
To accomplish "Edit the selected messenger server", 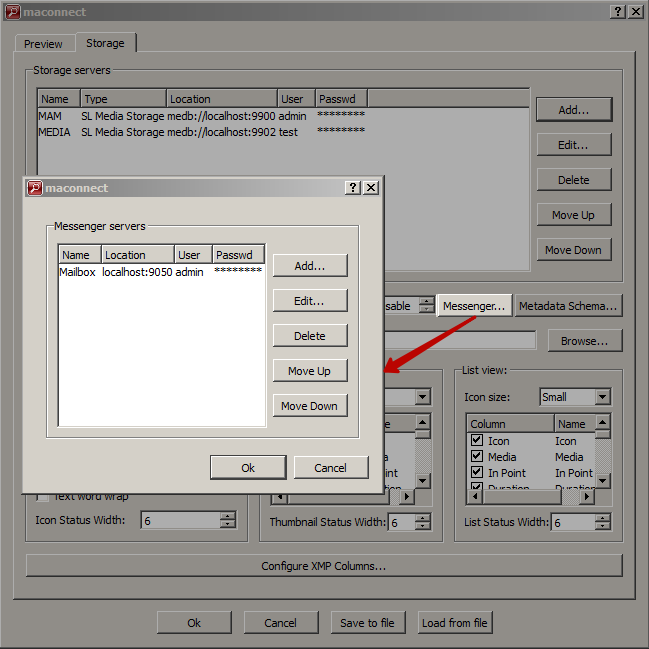I will pos(310,301).
